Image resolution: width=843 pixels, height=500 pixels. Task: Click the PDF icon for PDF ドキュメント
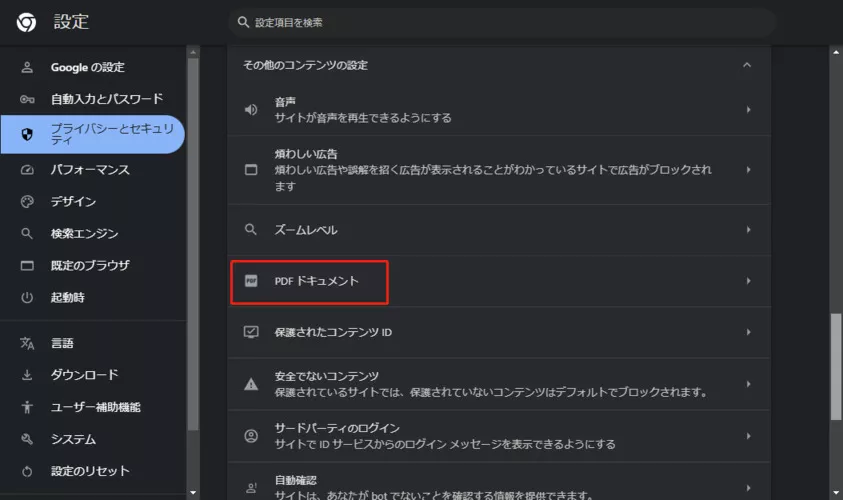point(251,281)
